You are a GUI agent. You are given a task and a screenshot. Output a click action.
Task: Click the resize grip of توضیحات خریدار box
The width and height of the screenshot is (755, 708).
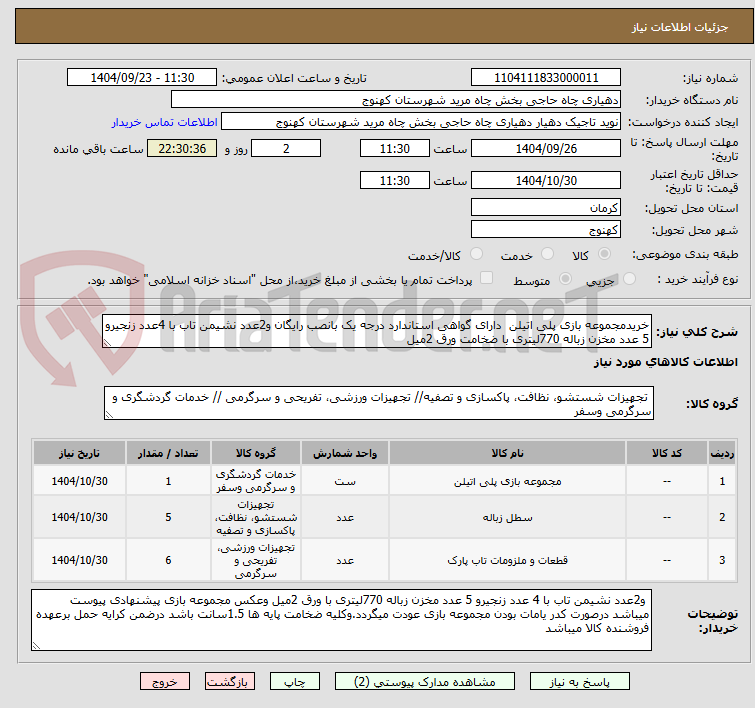click(x=37, y=645)
